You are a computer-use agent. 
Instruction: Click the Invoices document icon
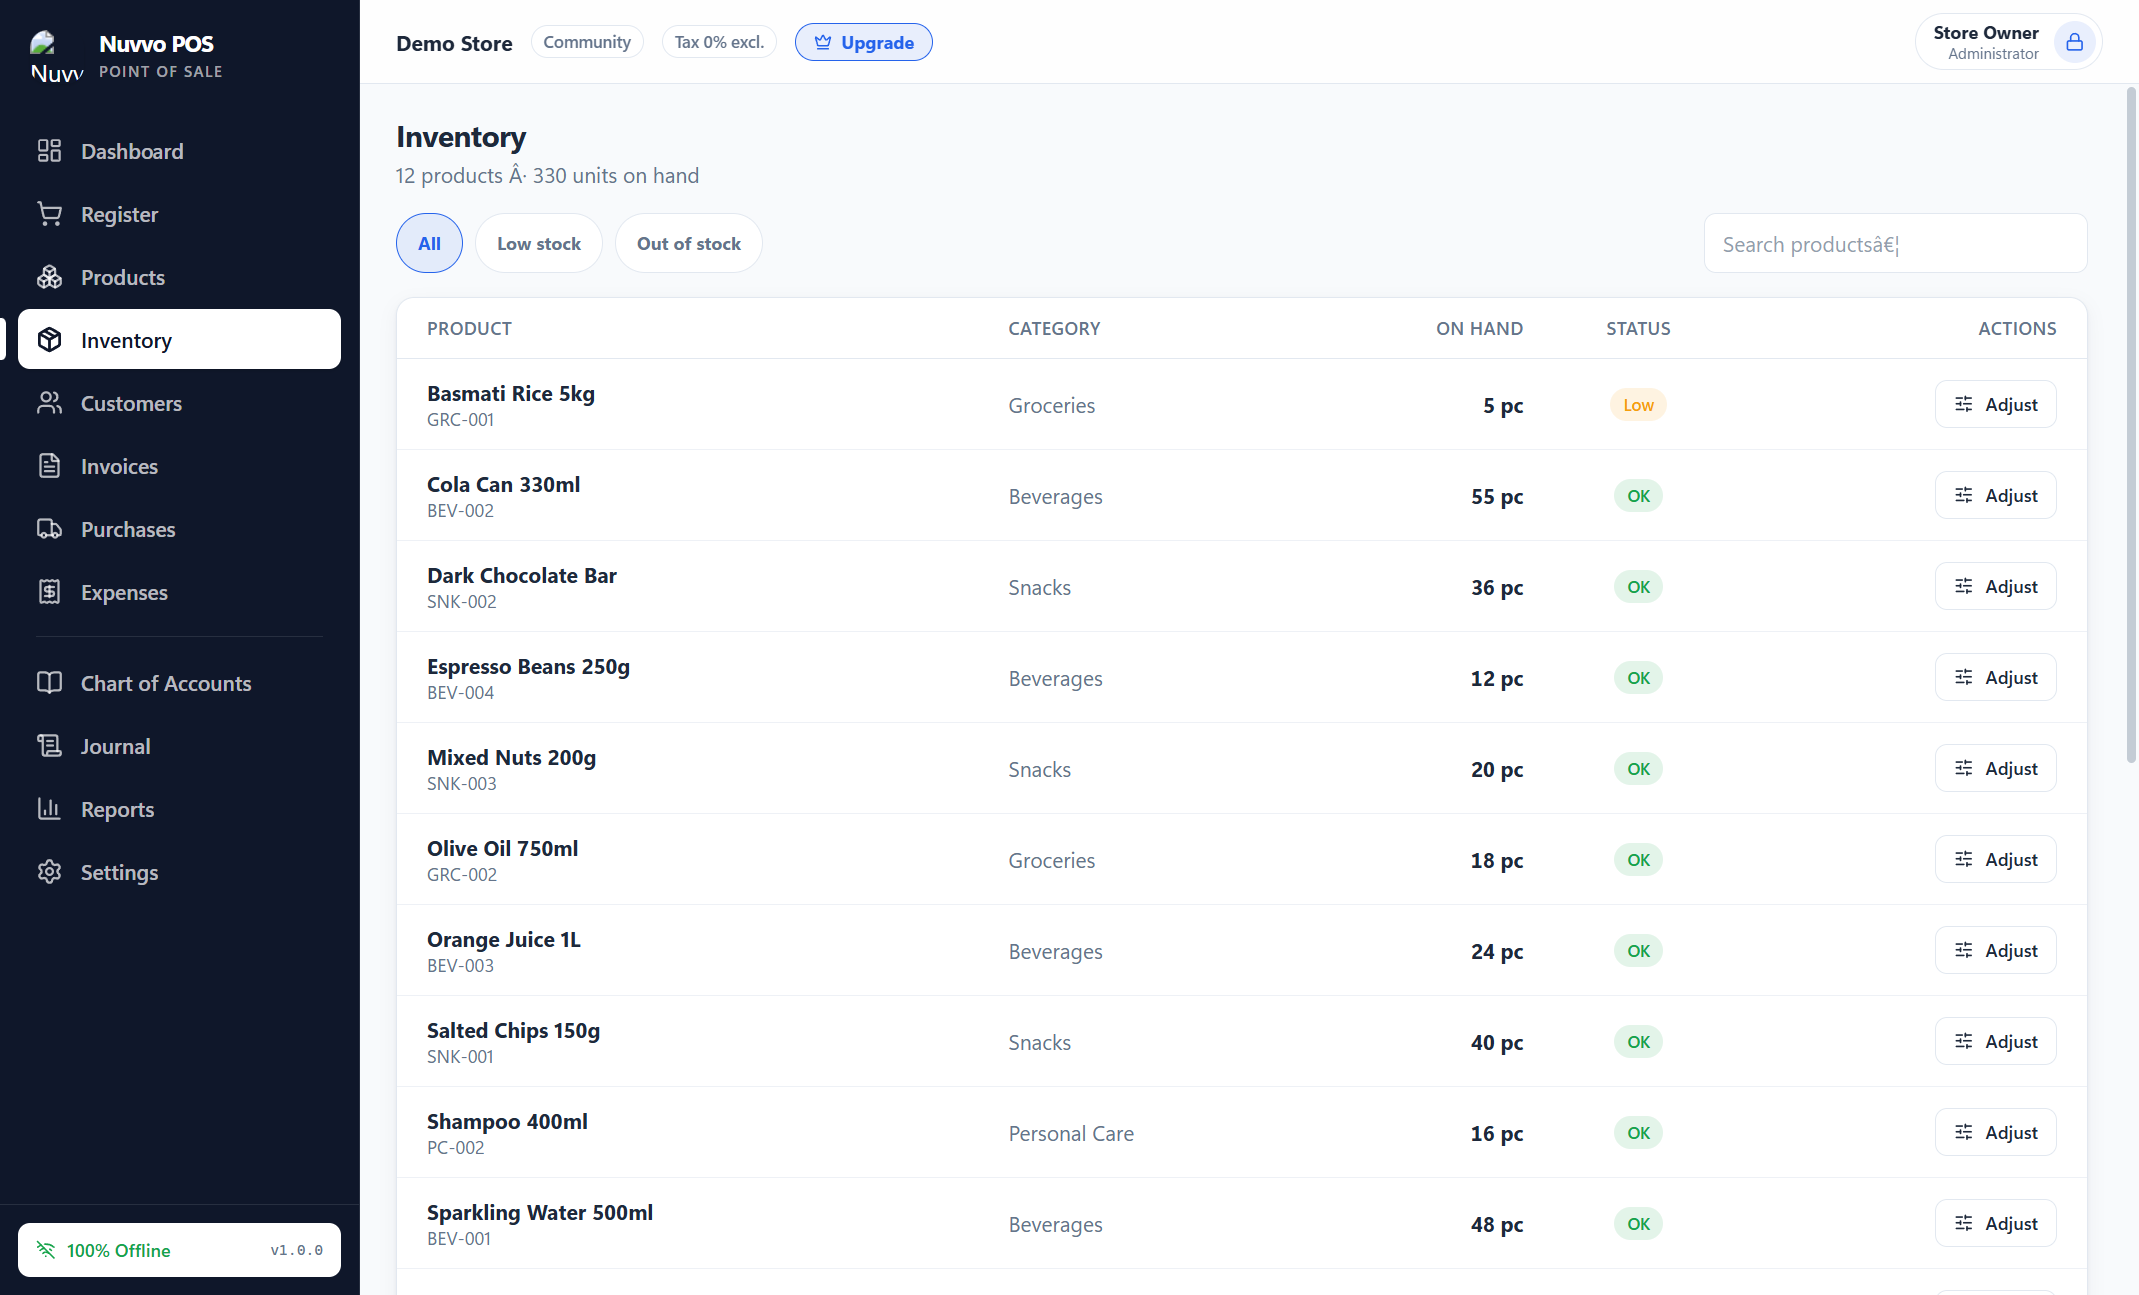[49, 466]
